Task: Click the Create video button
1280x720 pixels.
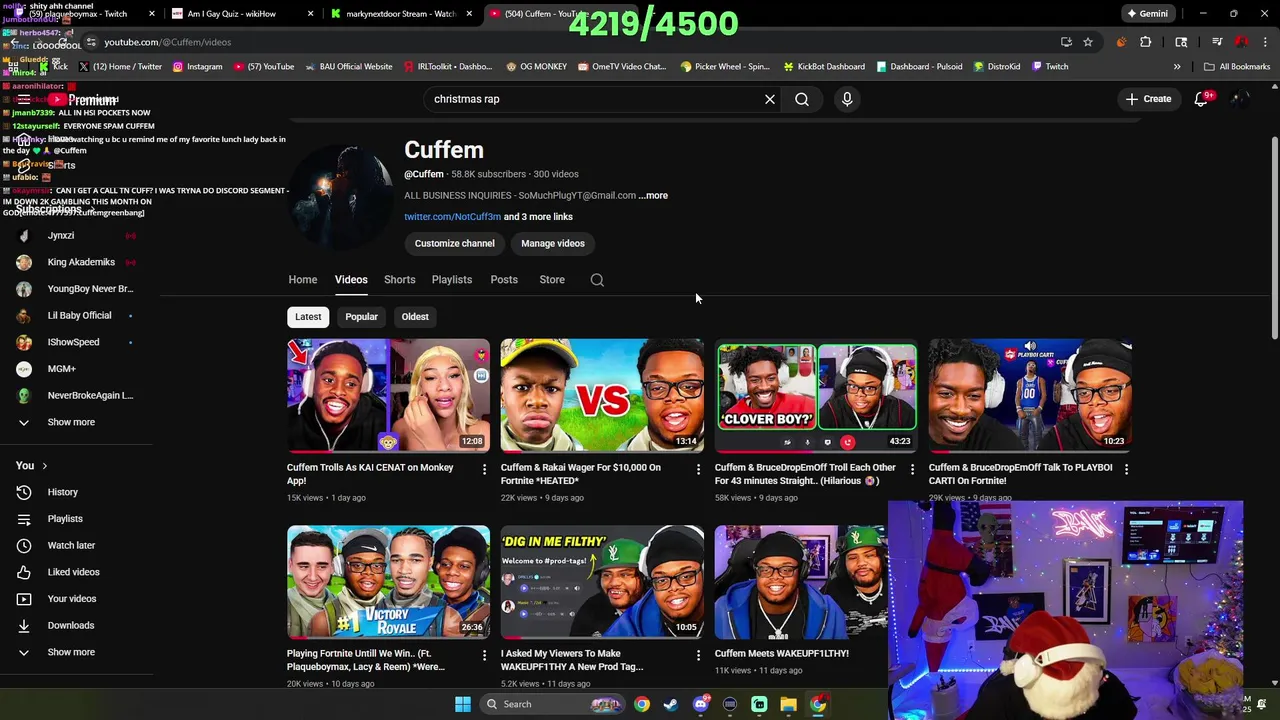Action: click(x=1148, y=99)
